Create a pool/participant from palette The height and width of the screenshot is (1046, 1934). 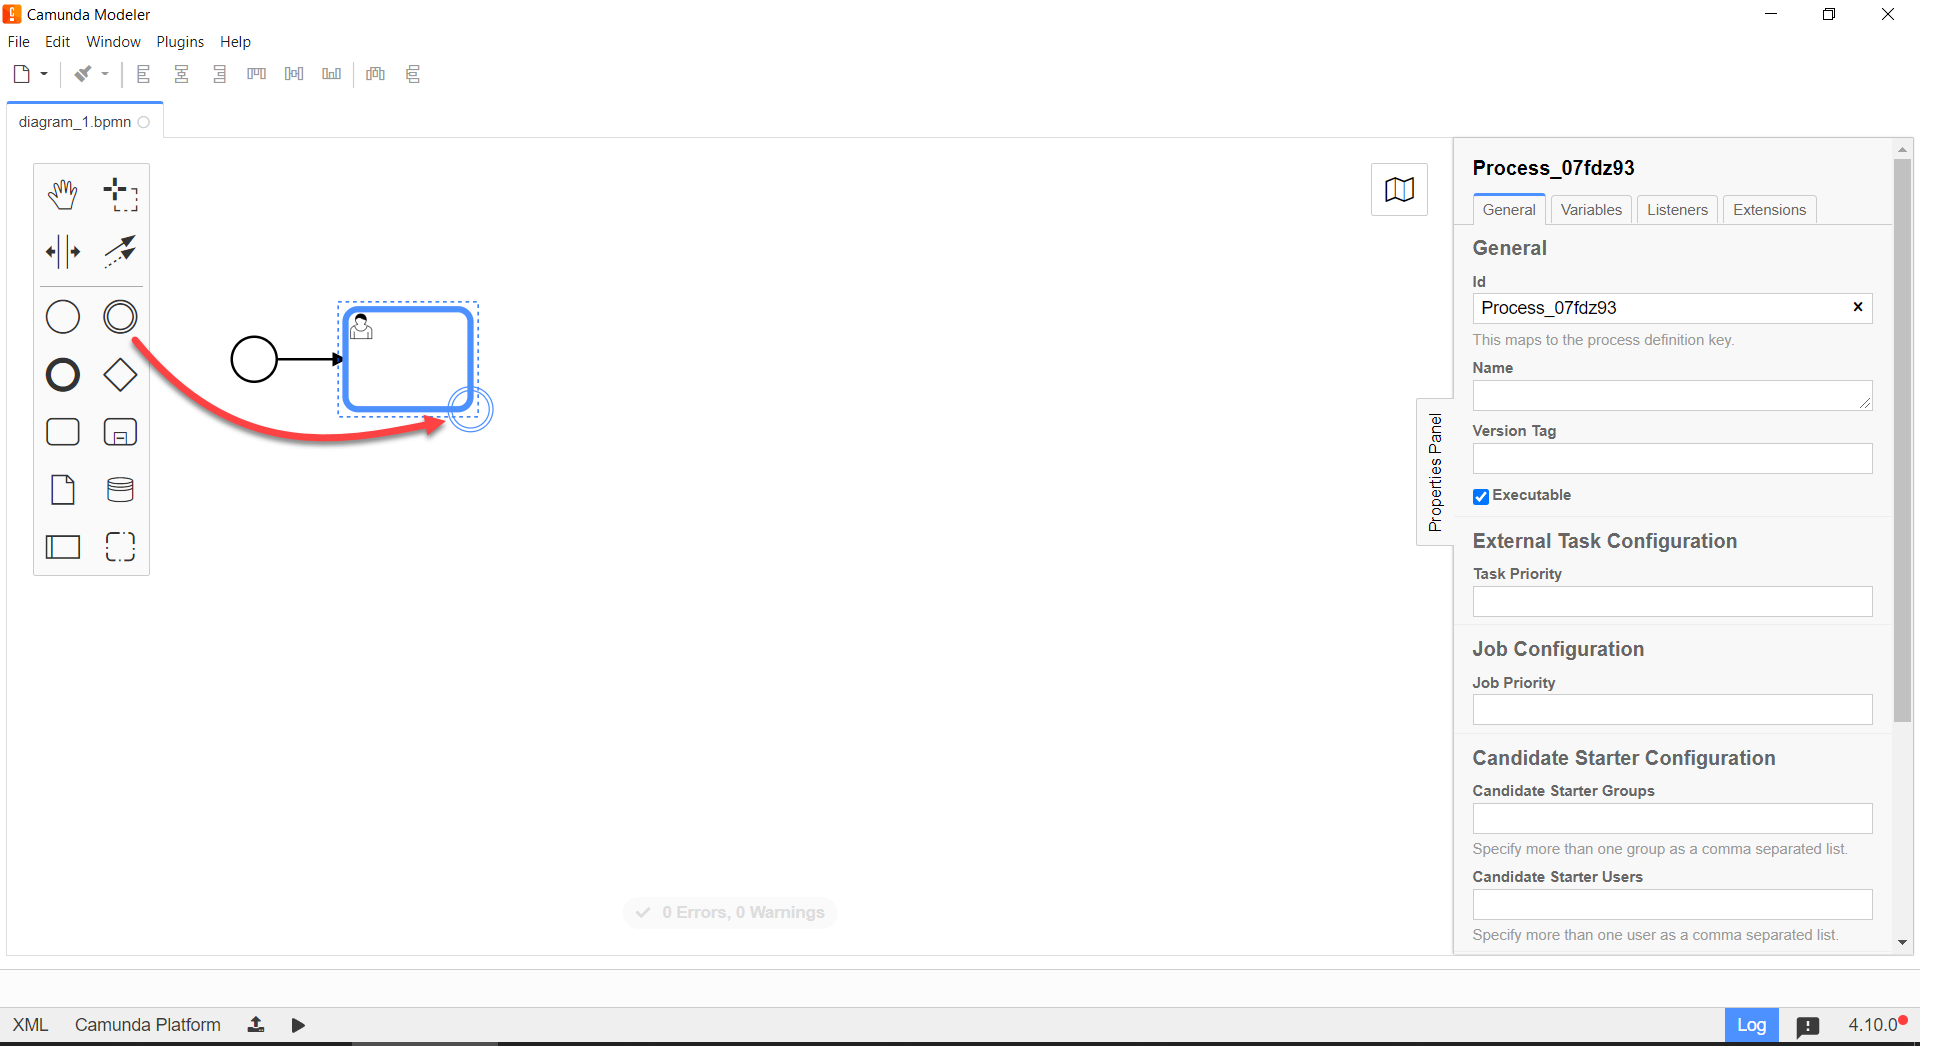[x=63, y=547]
